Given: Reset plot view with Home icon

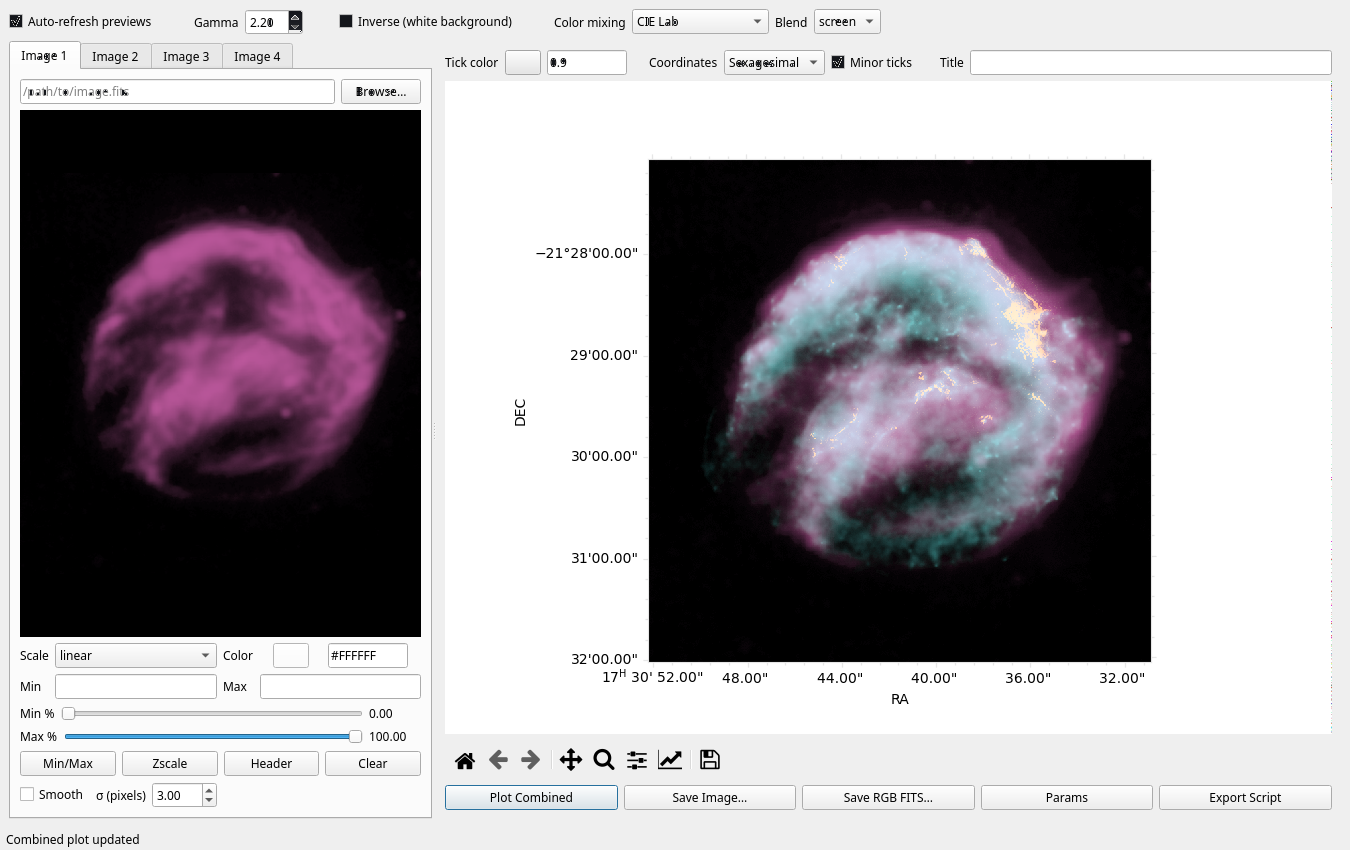Looking at the screenshot, I should [x=464, y=761].
